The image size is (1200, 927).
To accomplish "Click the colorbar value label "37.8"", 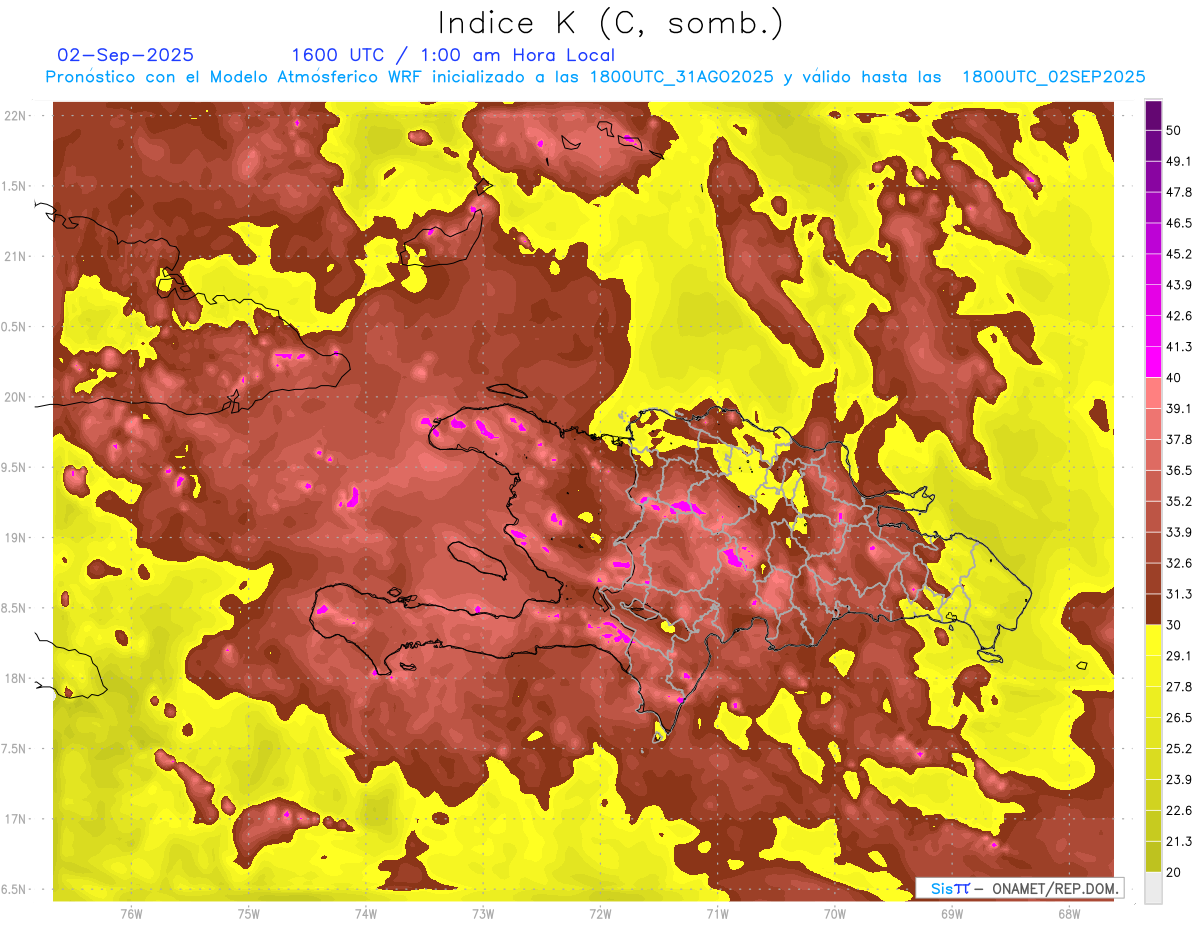I will [x=1179, y=439].
